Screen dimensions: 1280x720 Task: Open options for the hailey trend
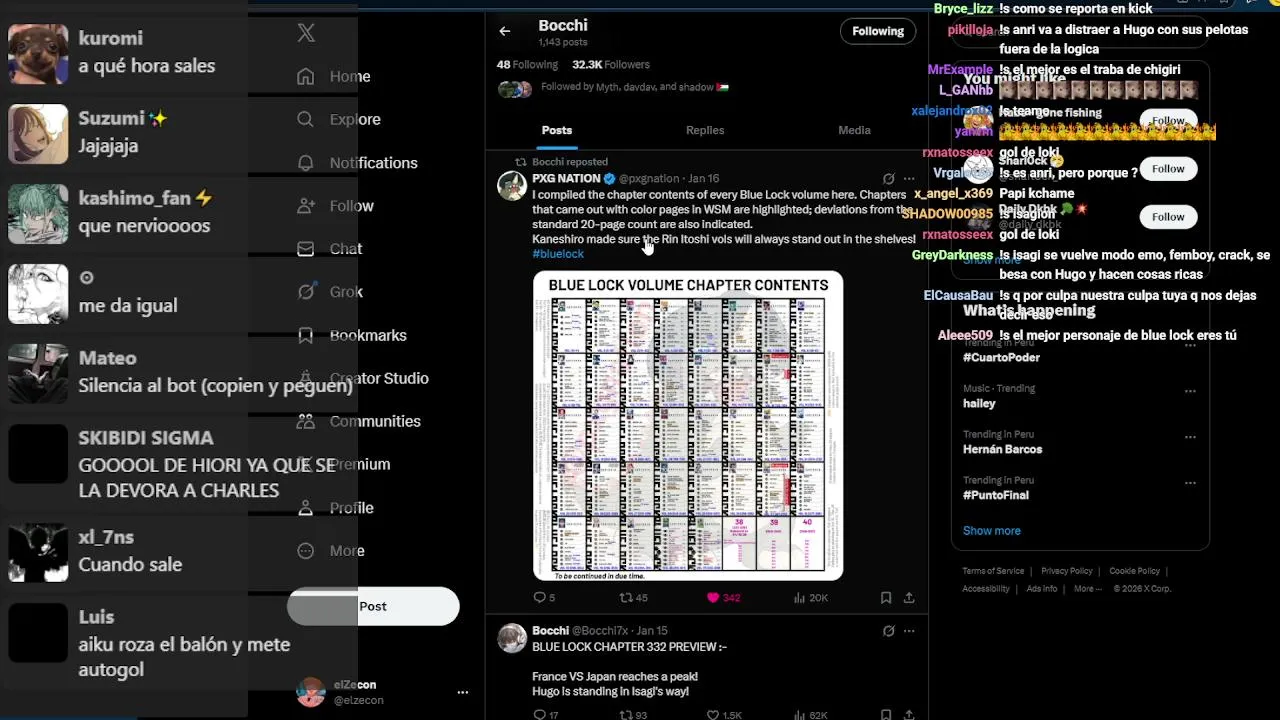tap(1190, 391)
